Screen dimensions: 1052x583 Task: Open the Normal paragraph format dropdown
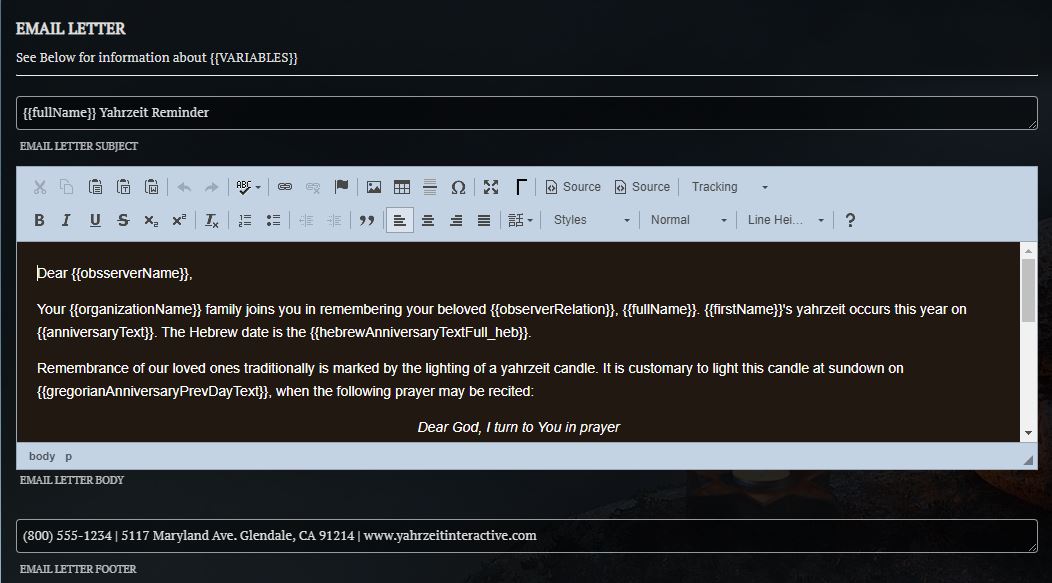pyautogui.click(x=688, y=220)
